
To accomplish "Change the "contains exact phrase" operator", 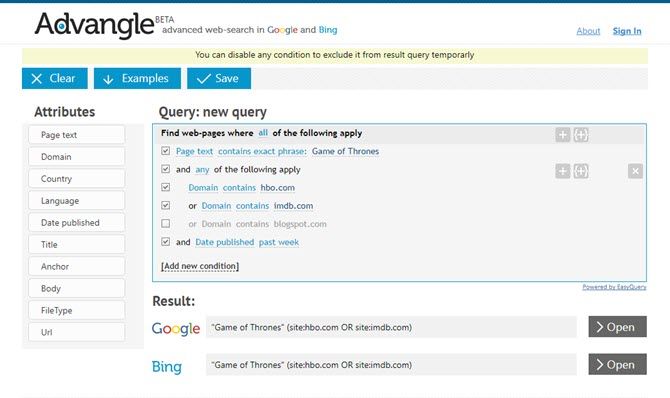I will point(262,151).
